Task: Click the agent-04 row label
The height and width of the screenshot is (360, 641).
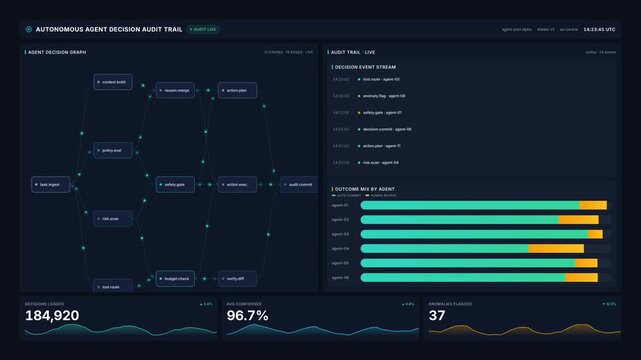Action: tap(340, 248)
